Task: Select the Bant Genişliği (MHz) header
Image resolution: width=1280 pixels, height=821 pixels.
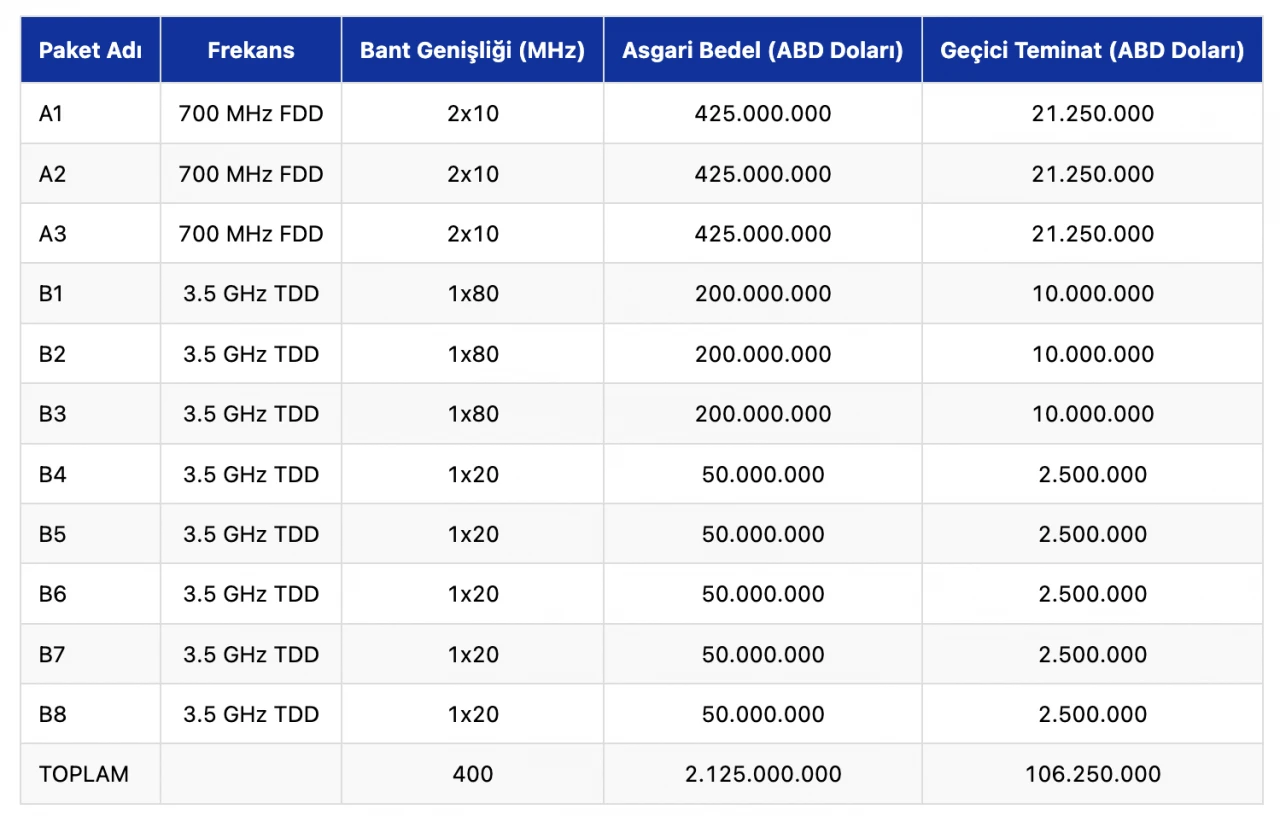Action: [x=472, y=50]
